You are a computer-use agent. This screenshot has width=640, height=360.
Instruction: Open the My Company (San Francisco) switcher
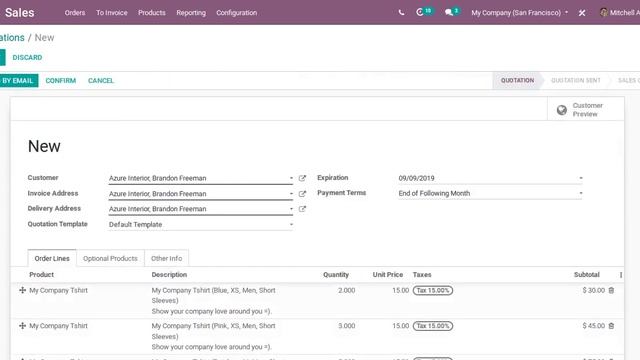point(519,13)
